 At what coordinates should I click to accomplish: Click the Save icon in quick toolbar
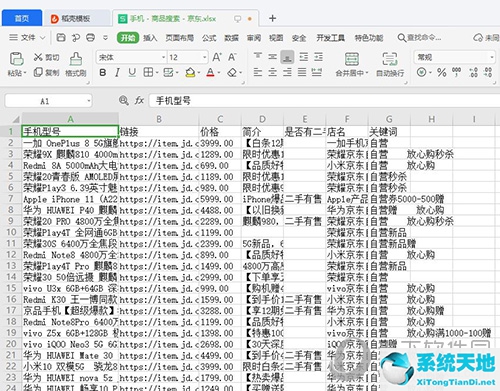point(61,37)
